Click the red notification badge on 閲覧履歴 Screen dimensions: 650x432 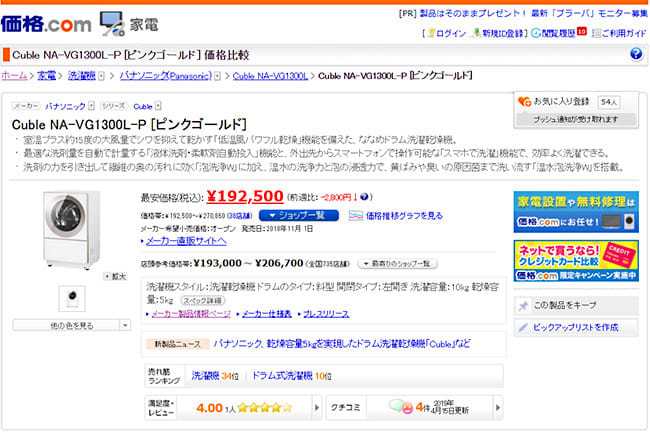(582, 31)
